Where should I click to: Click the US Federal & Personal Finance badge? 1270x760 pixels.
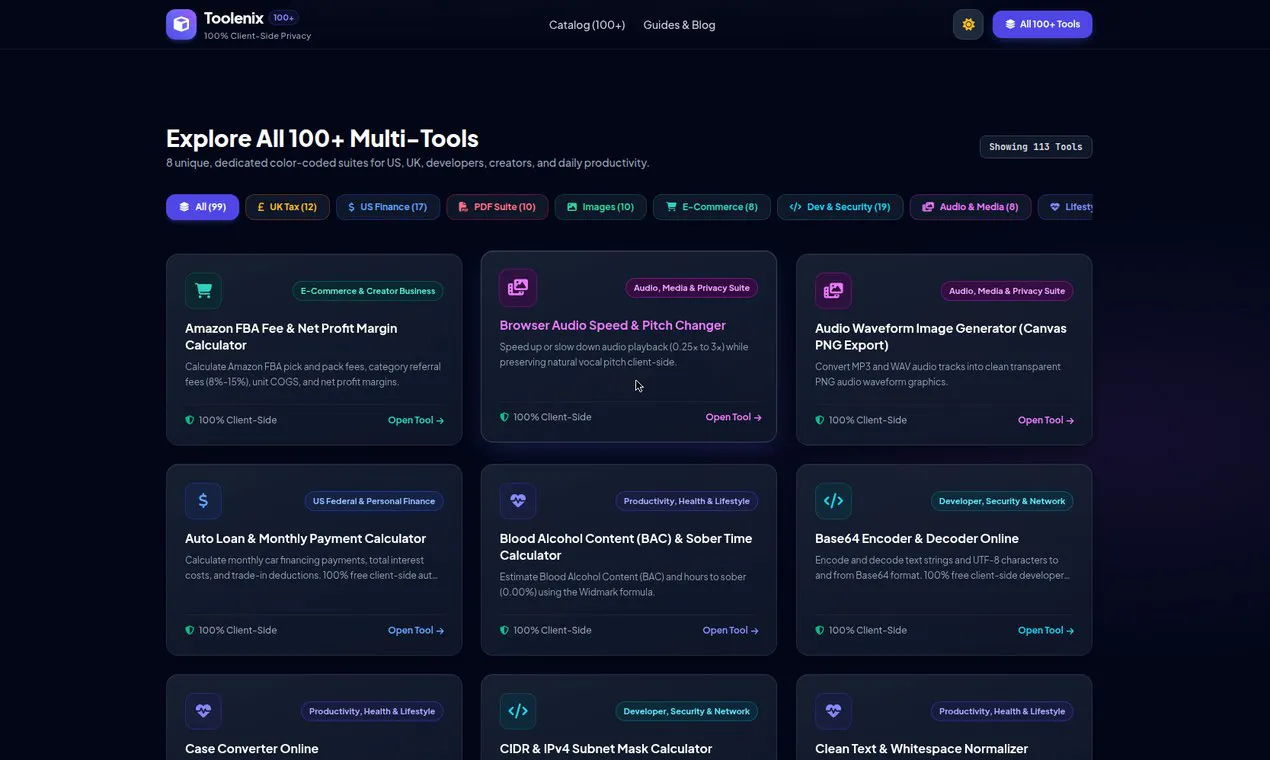pyautogui.click(x=374, y=501)
